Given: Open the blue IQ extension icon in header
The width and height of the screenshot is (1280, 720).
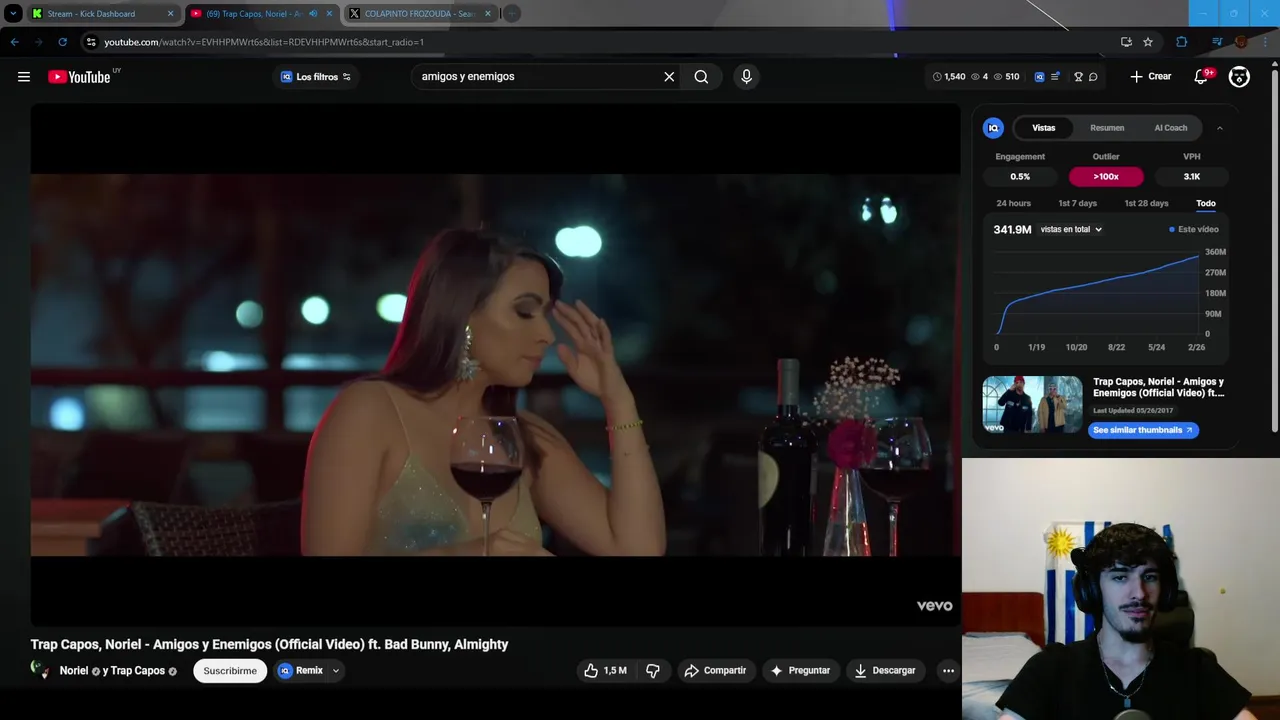Looking at the screenshot, I should pyautogui.click(x=1039, y=77).
